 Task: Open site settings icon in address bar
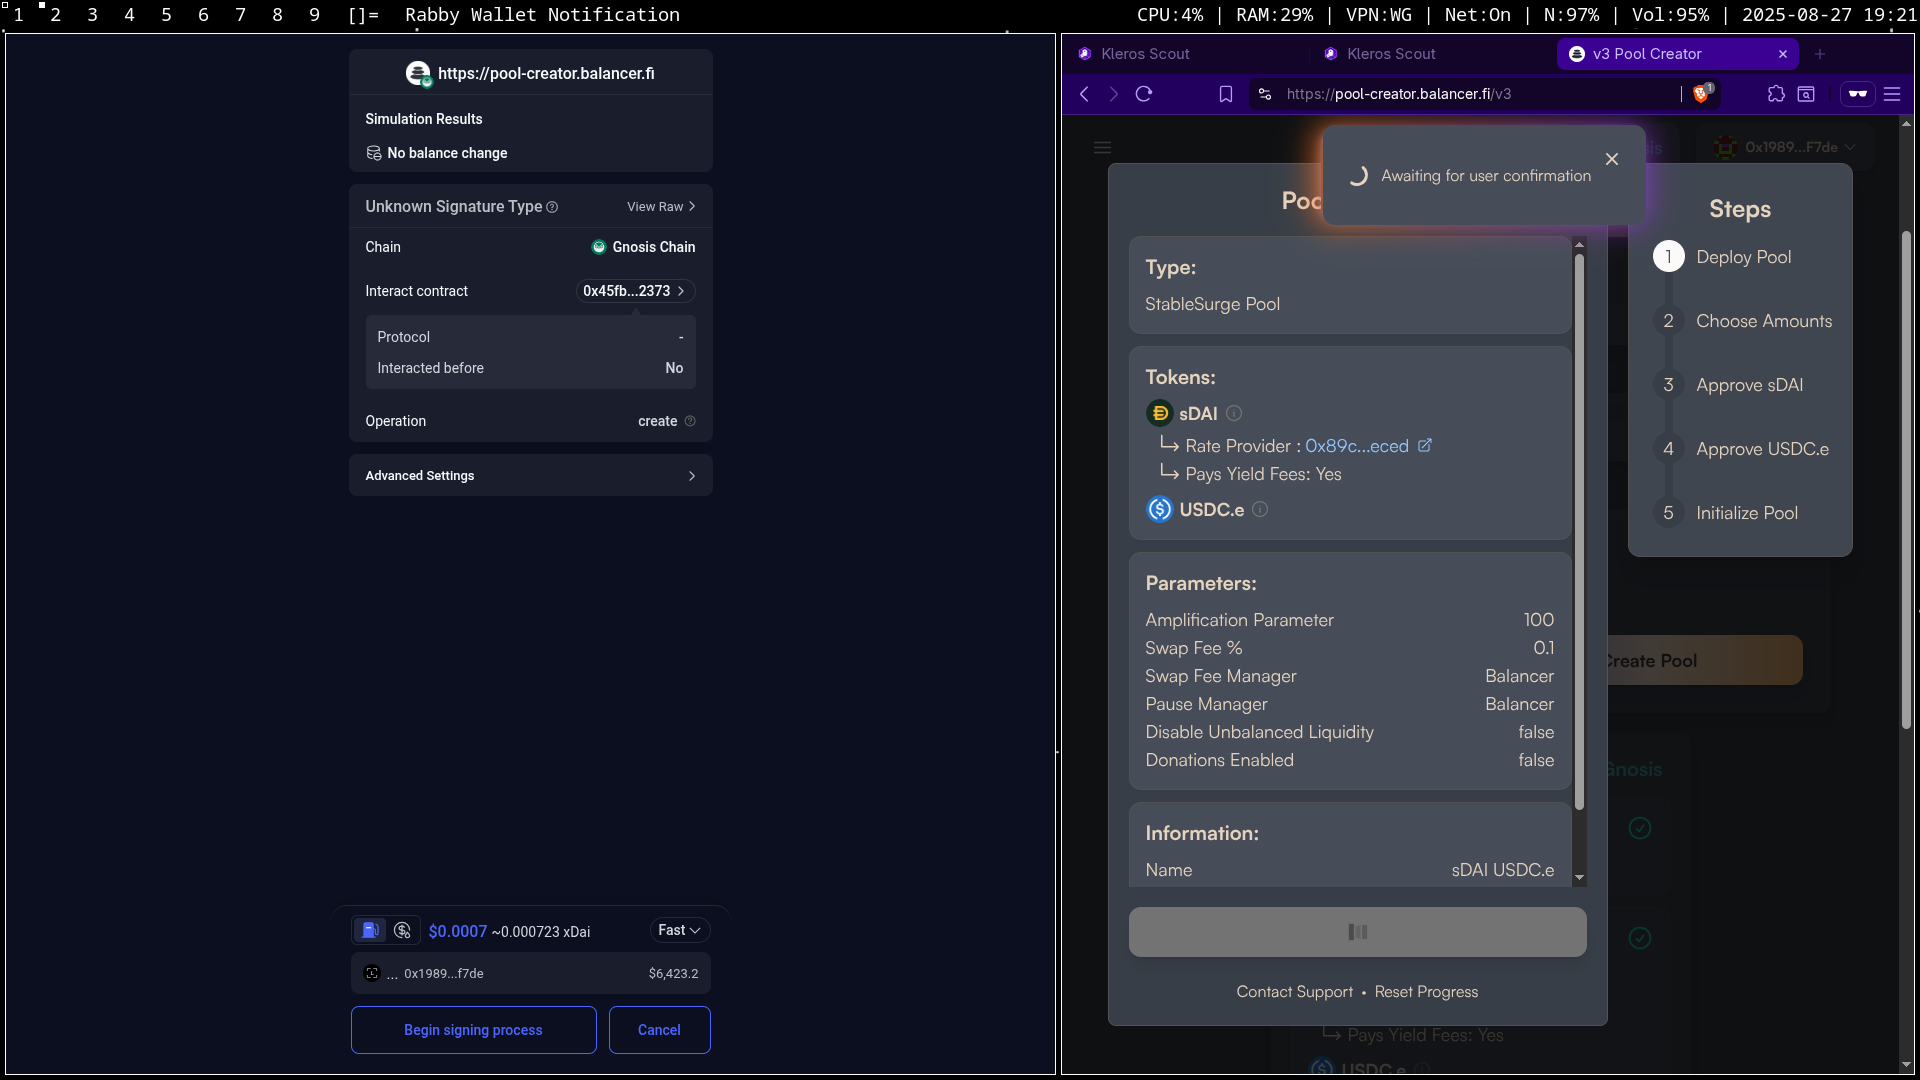click(1265, 94)
